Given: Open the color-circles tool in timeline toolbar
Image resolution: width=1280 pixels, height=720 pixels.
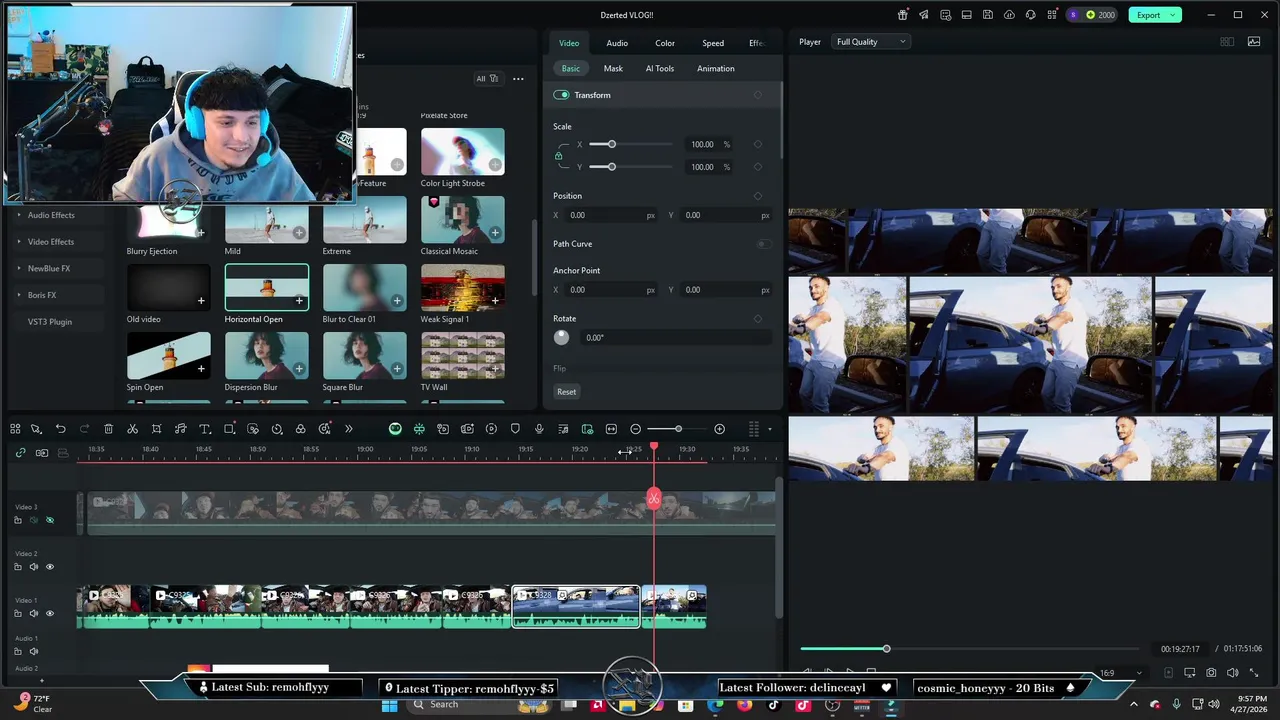Looking at the screenshot, I should click(x=300, y=429).
